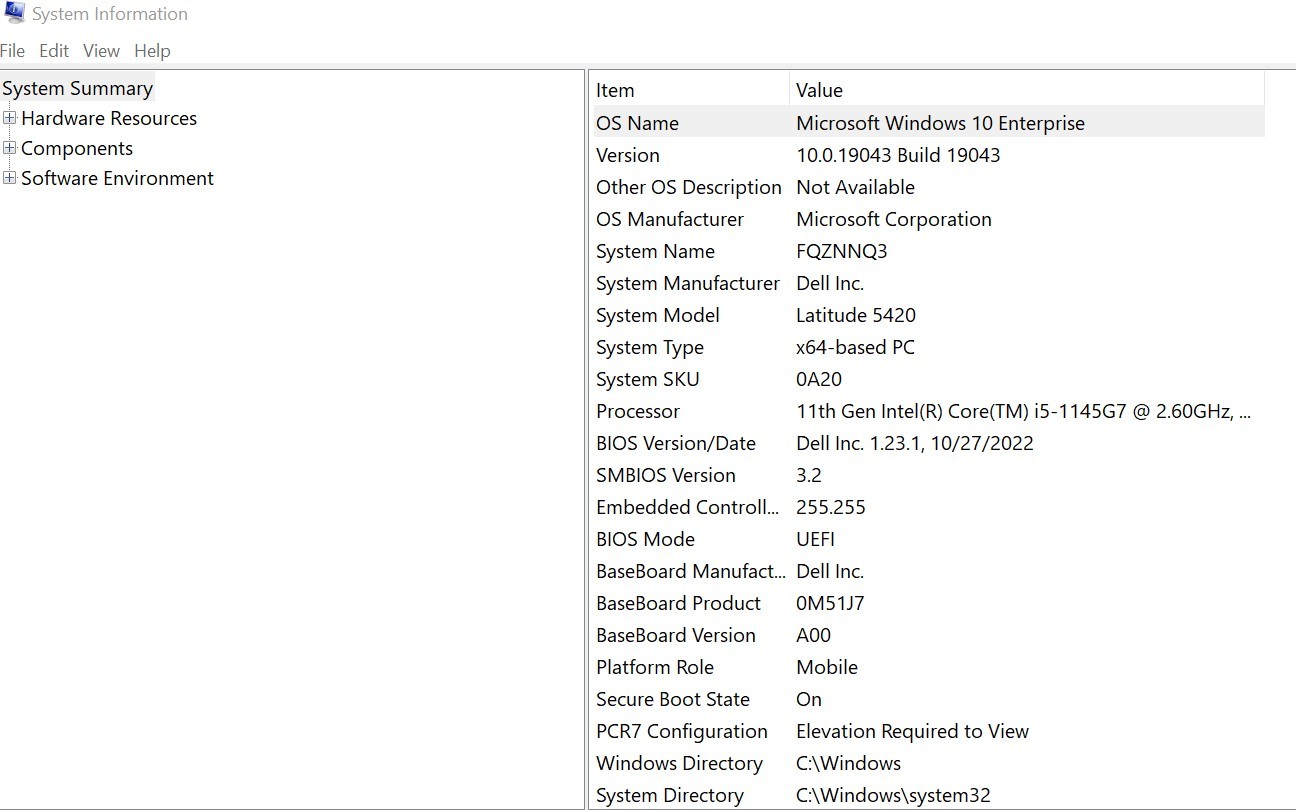Click the Dell Inc. 1.23.1, 10/27/2022 value
This screenshot has height=810, width=1296.
tap(915, 443)
